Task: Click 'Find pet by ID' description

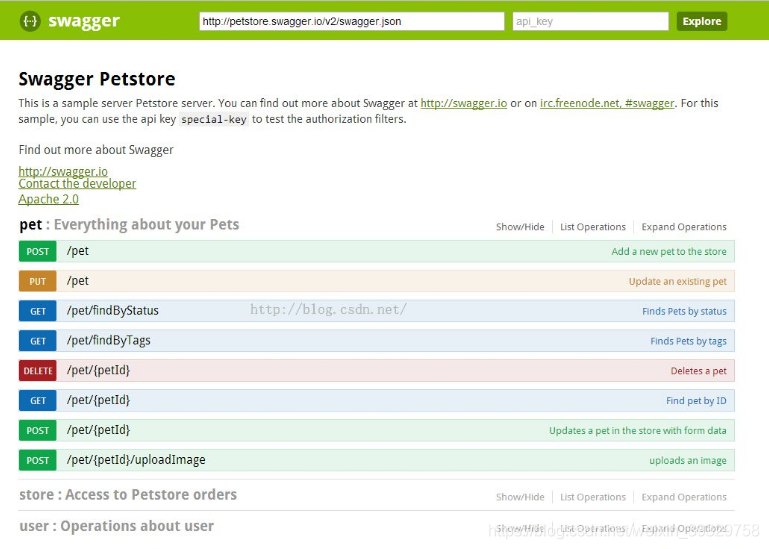Action: click(696, 400)
